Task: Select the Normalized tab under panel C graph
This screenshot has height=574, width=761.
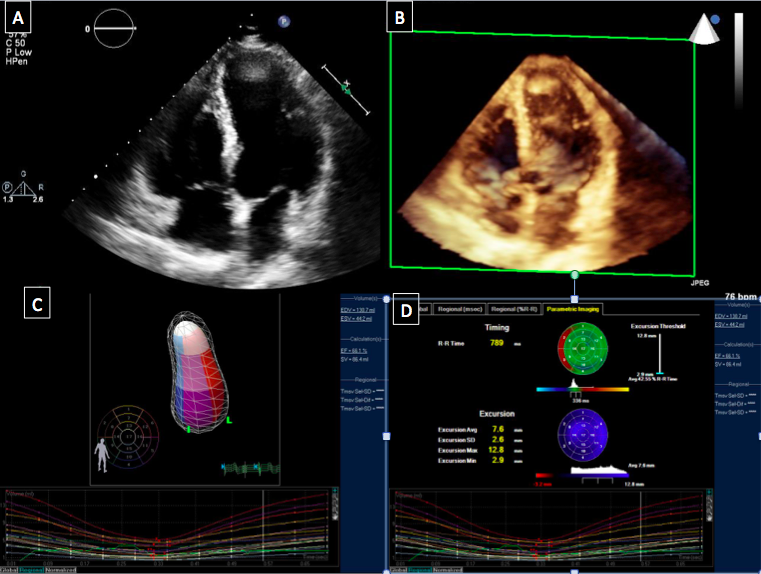Action: 61,570
